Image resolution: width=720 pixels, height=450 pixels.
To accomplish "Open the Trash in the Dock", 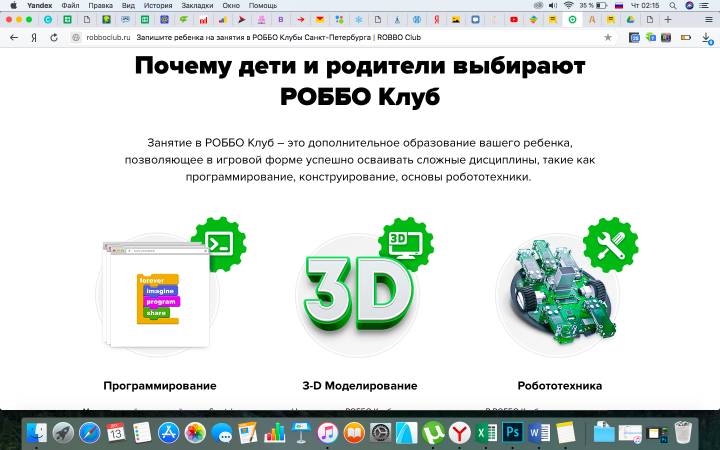I will pyautogui.click(x=683, y=433).
